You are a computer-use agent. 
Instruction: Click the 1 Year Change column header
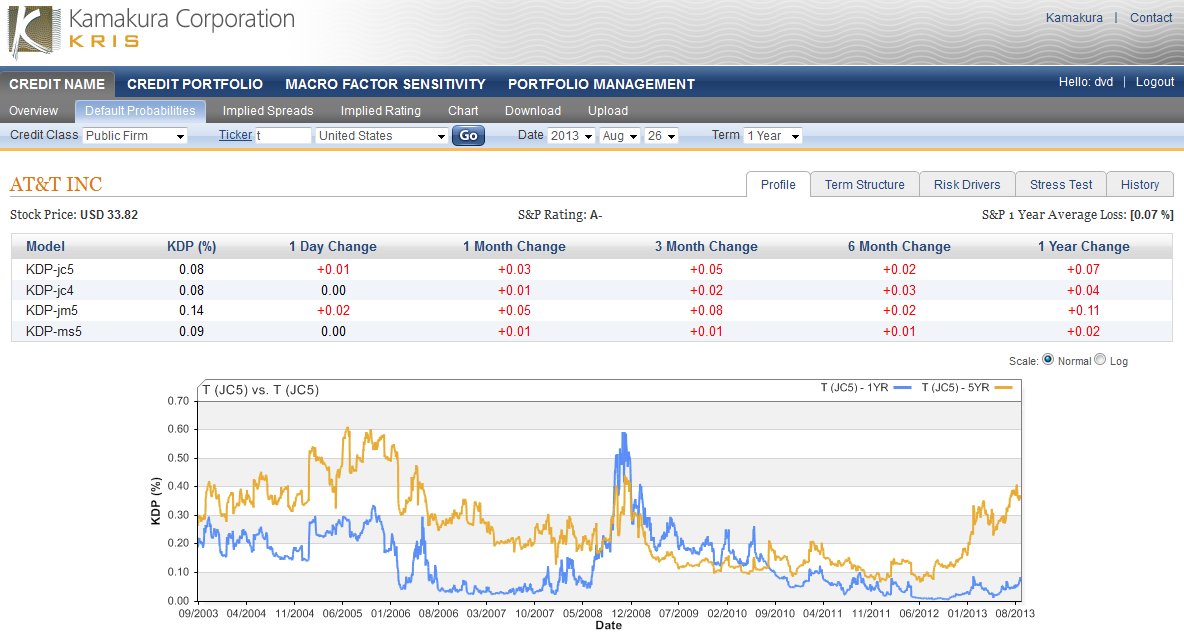pos(1084,246)
